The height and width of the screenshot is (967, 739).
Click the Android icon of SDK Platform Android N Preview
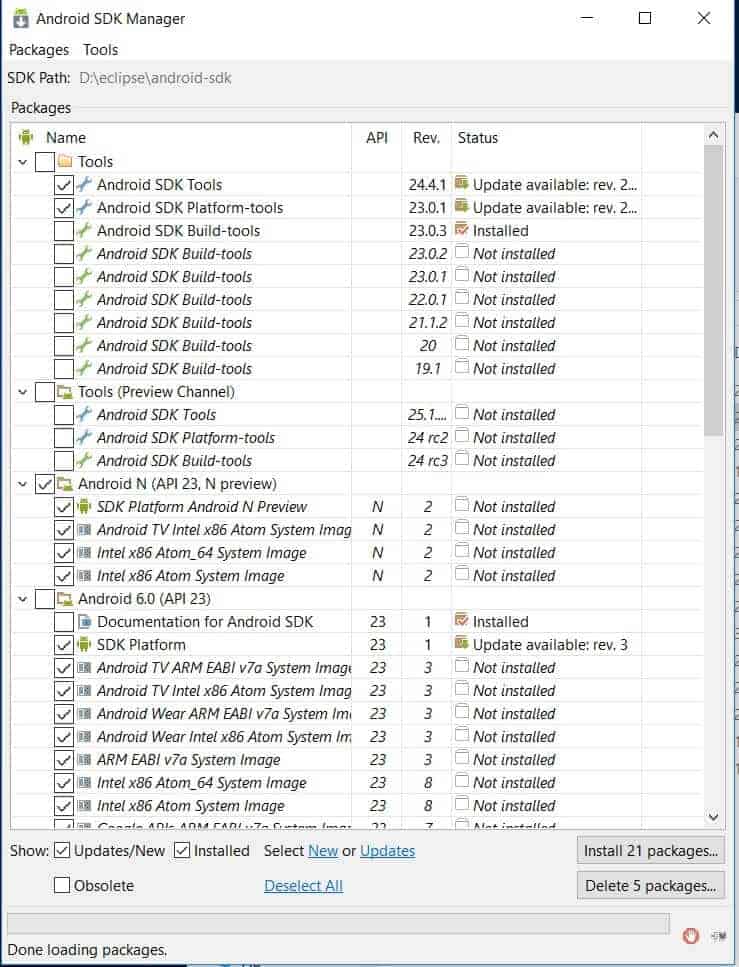click(84, 506)
